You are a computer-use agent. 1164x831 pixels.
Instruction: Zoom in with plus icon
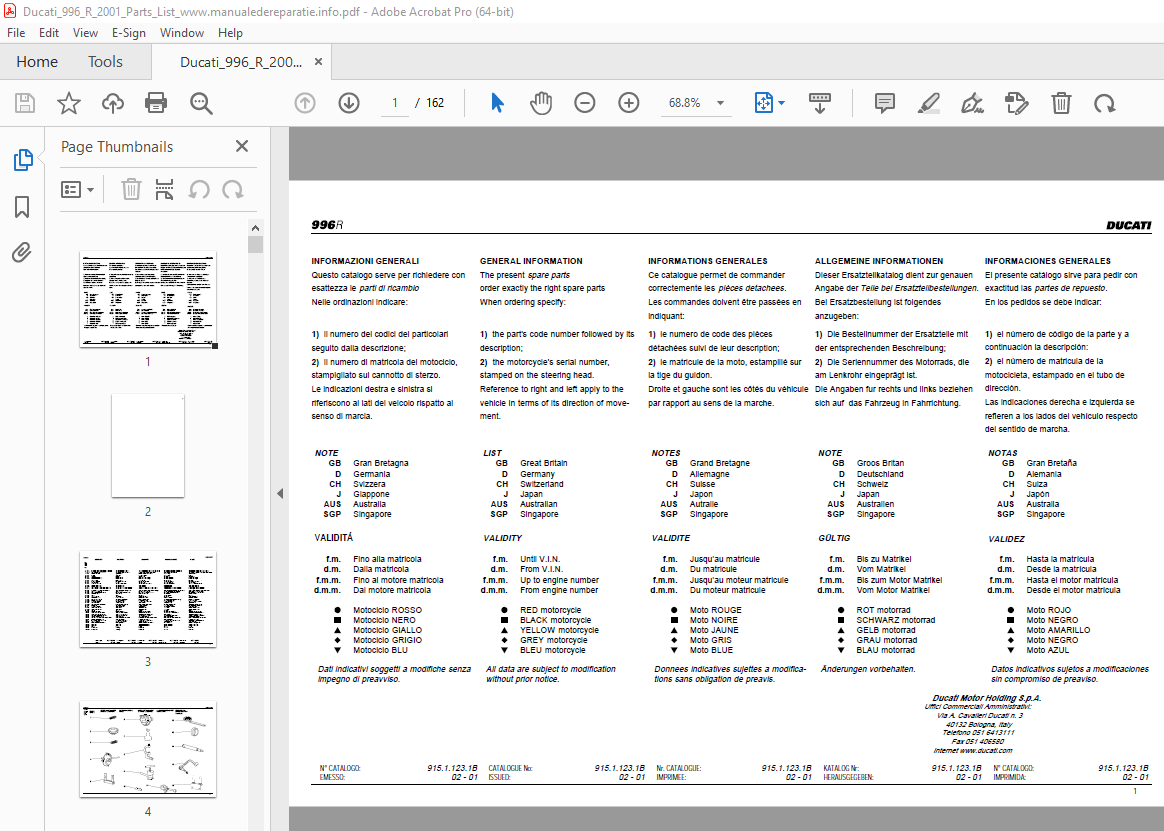click(x=629, y=102)
